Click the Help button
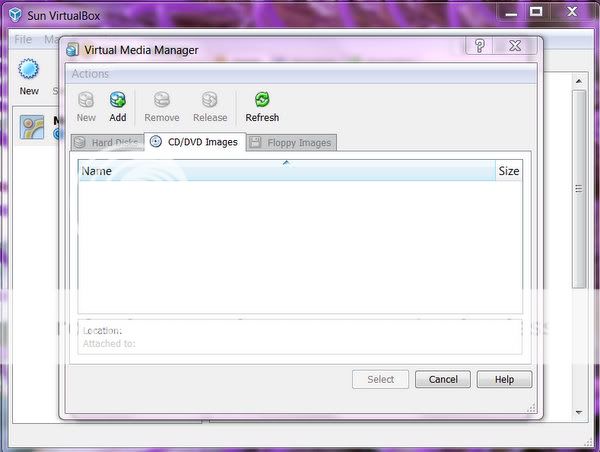Viewport: 600px width, 452px height. (504, 379)
